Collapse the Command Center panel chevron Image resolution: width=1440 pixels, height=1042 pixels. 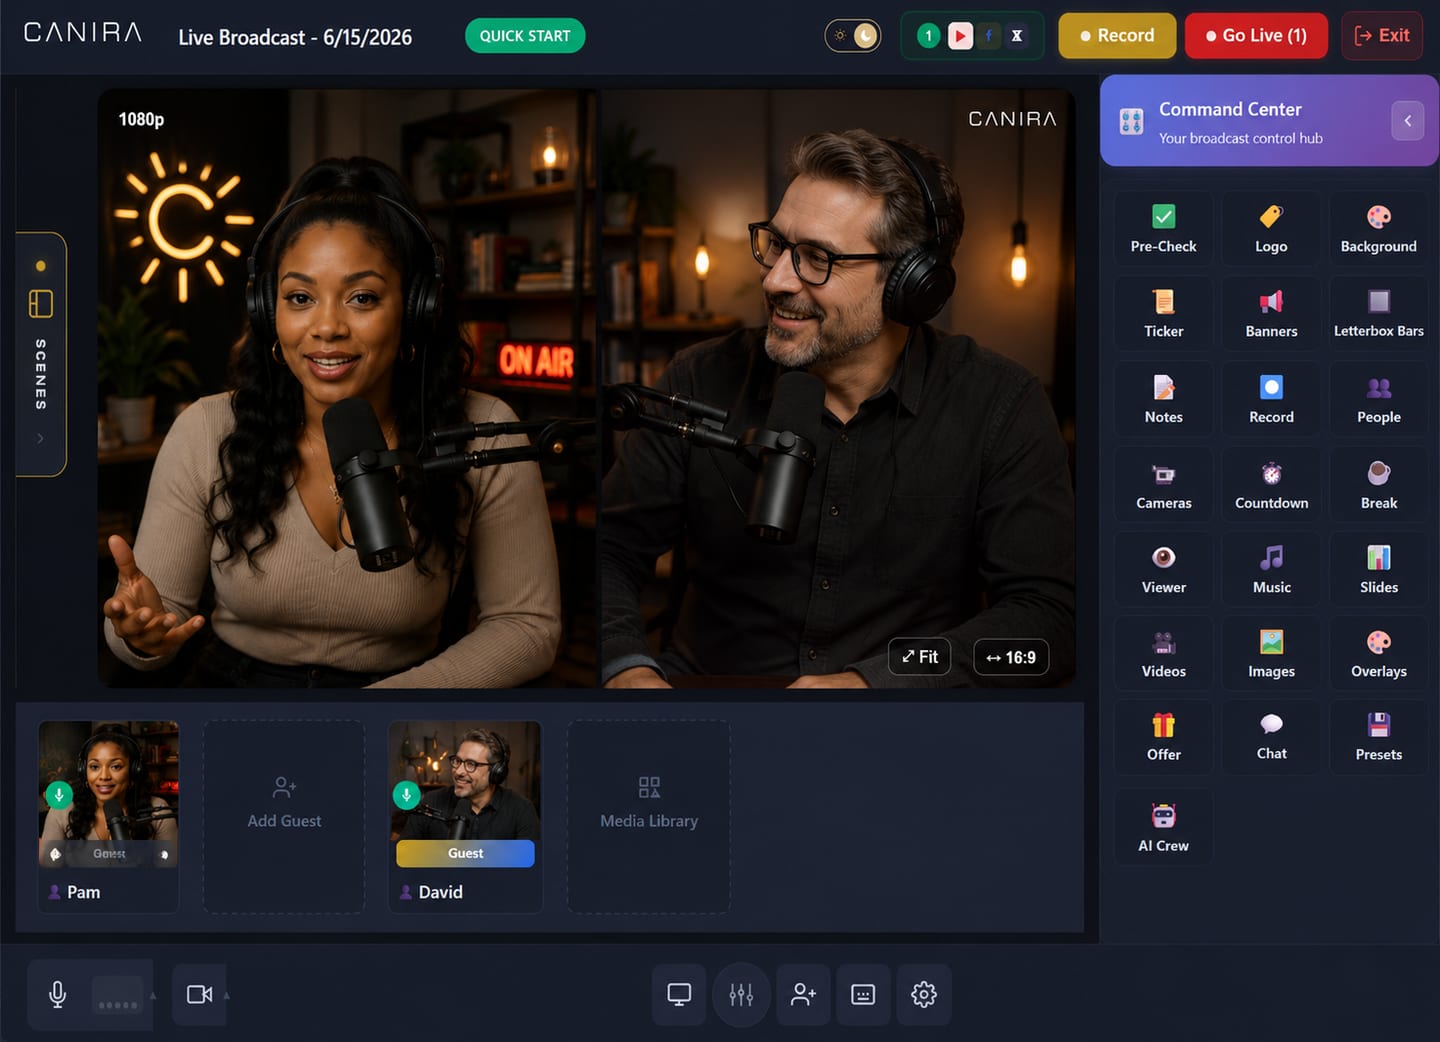(1407, 121)
